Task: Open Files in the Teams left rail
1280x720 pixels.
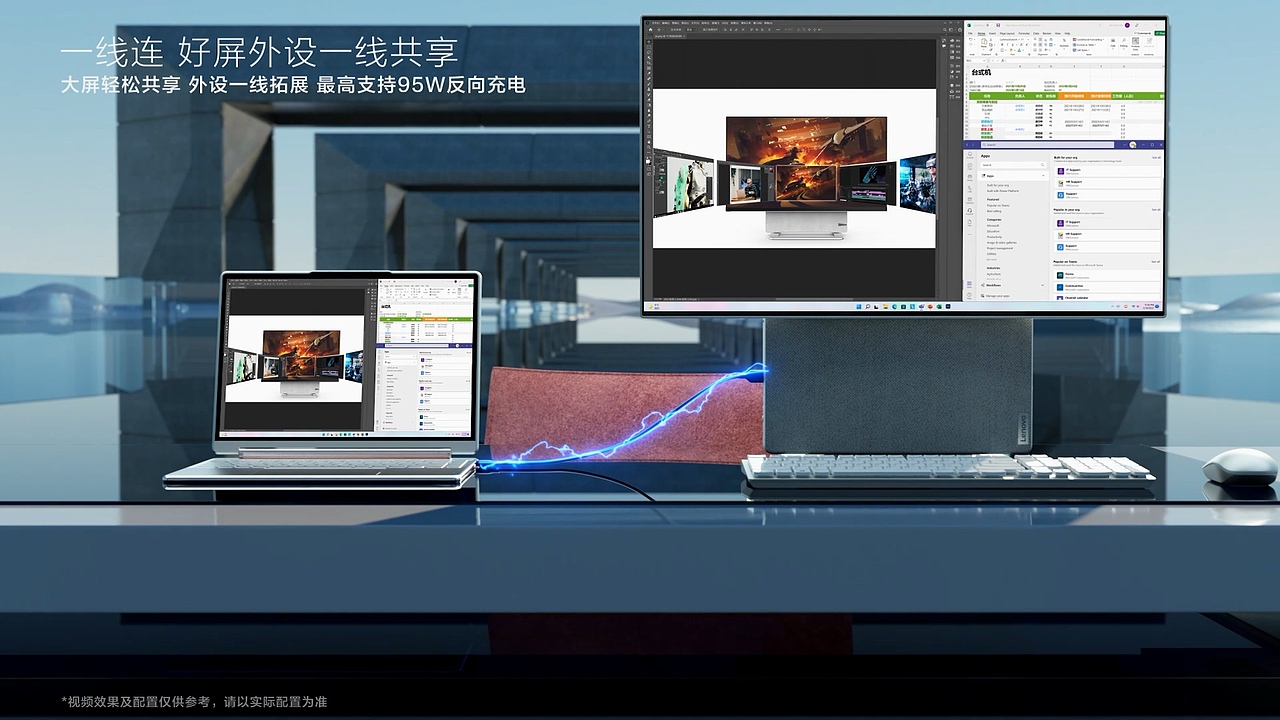Action: 970,222
